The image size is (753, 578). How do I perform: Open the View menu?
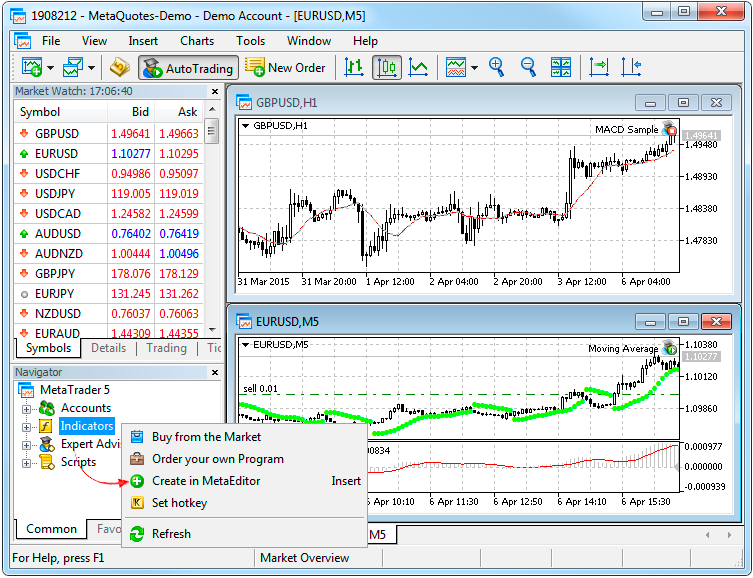[x=94, y=41]
